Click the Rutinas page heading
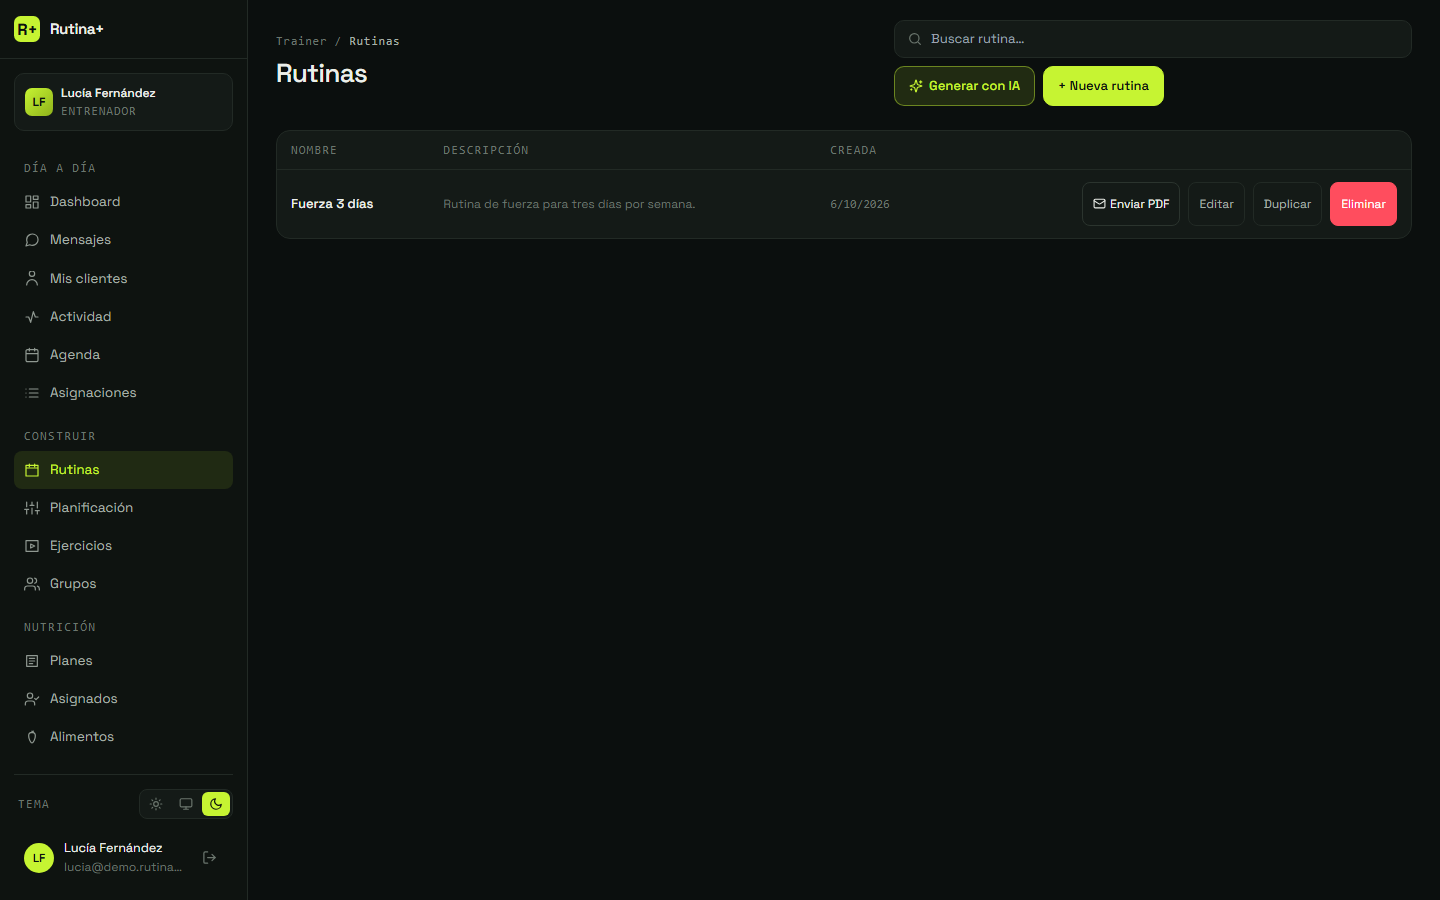The height and width of the screenshot is (900, 1440). coord(322,74)
